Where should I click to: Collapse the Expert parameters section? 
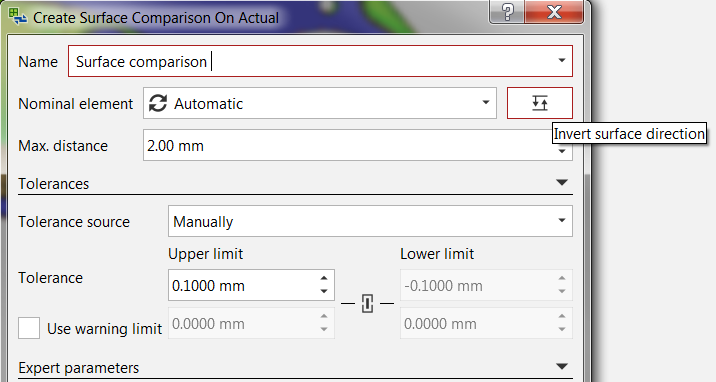click(x=562, y=366)
